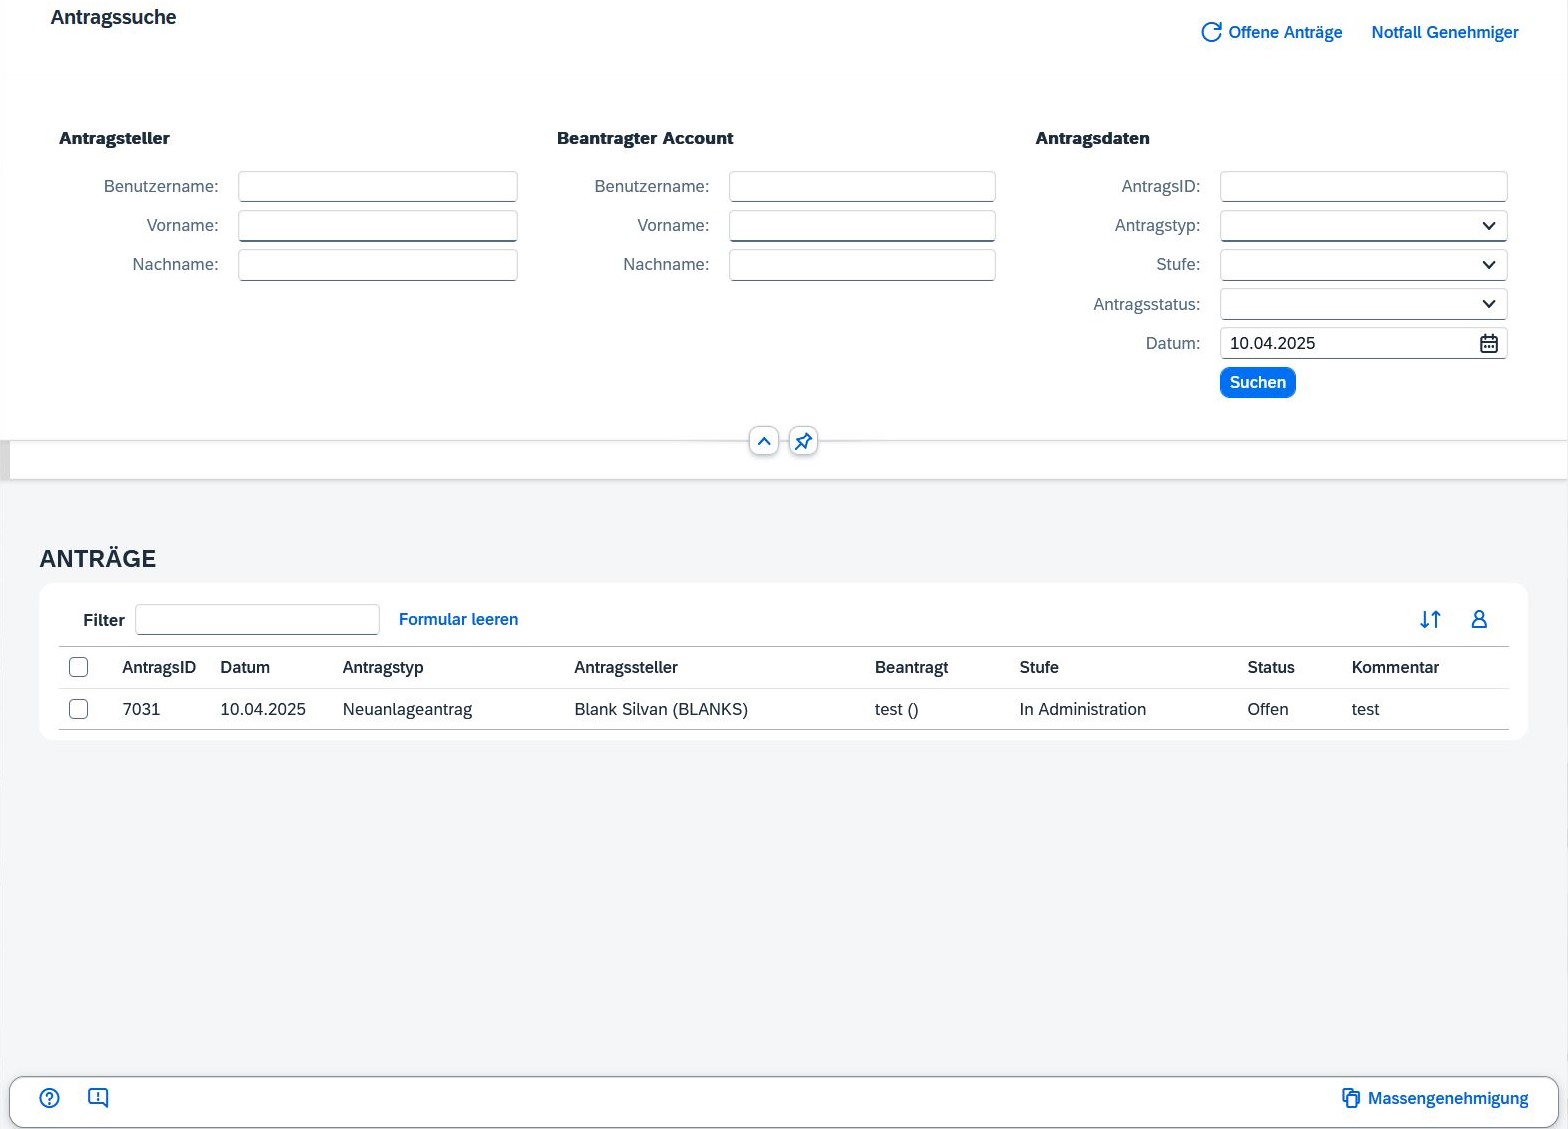Focus the Filter input field
The width and height of the screenshot is (1568, 1129).
pos(257,620)
